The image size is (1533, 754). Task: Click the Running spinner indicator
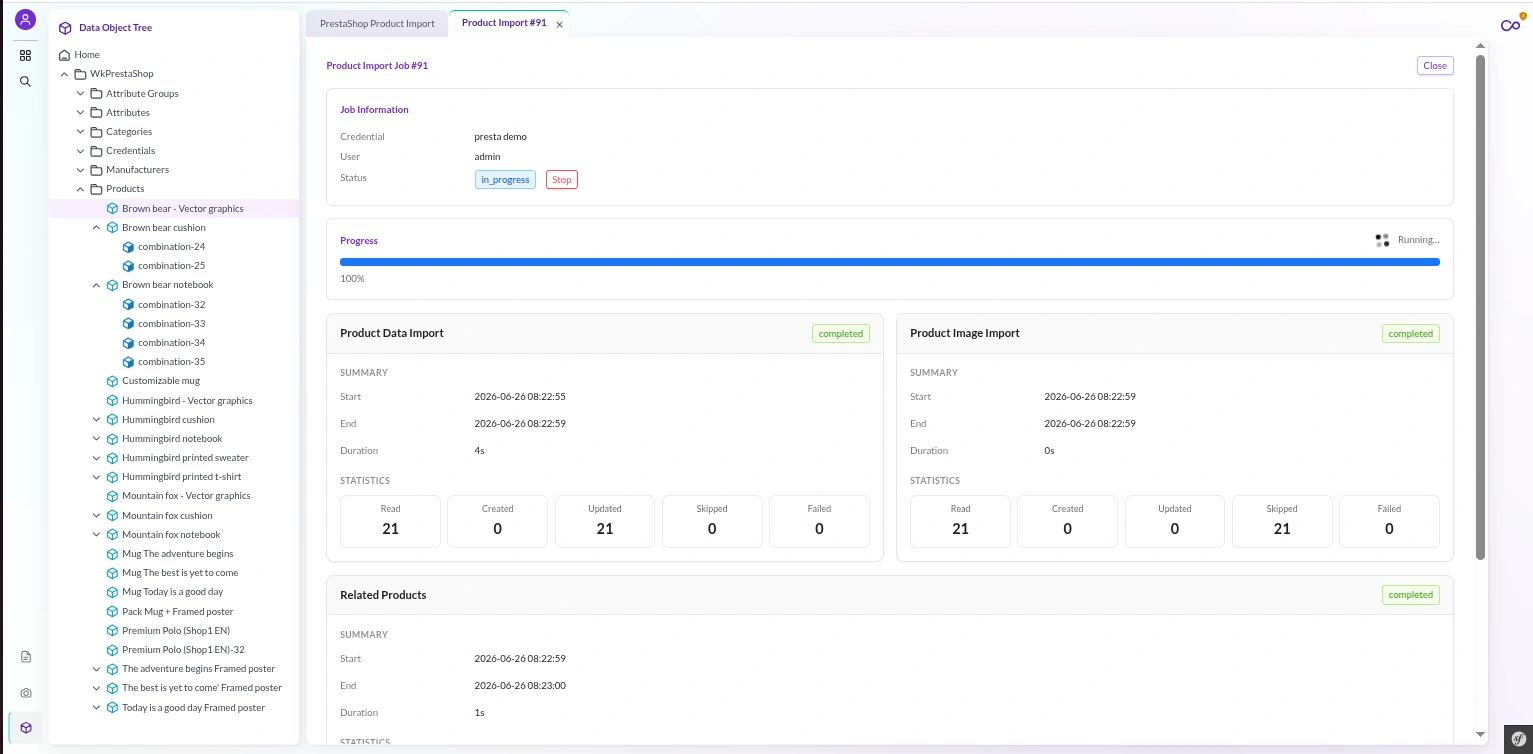coord(1382,241)
